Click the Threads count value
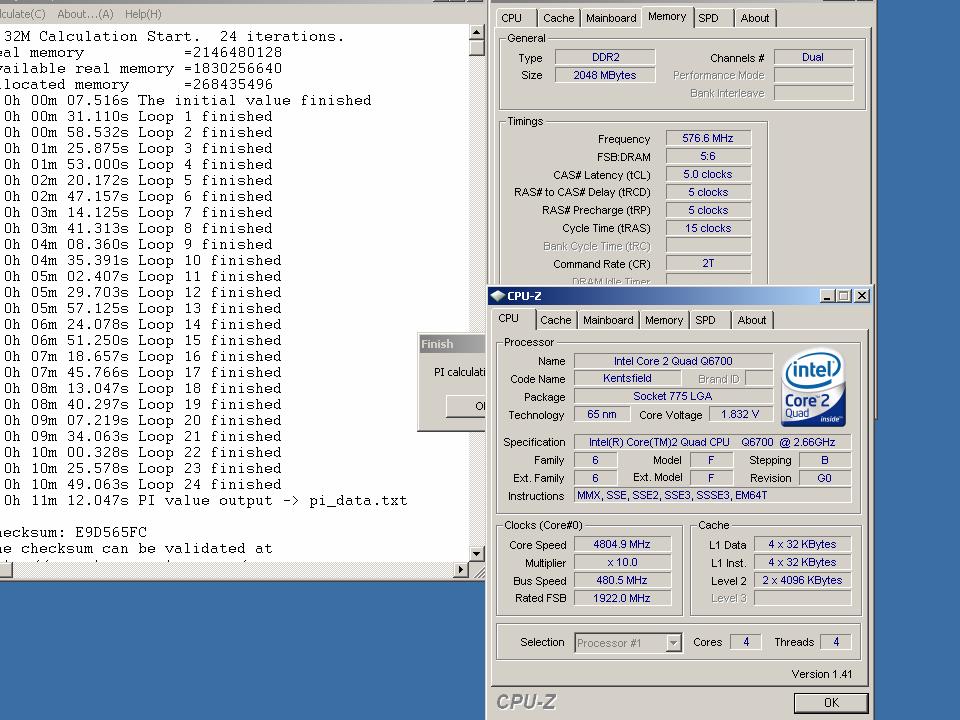 pos(836,642)
